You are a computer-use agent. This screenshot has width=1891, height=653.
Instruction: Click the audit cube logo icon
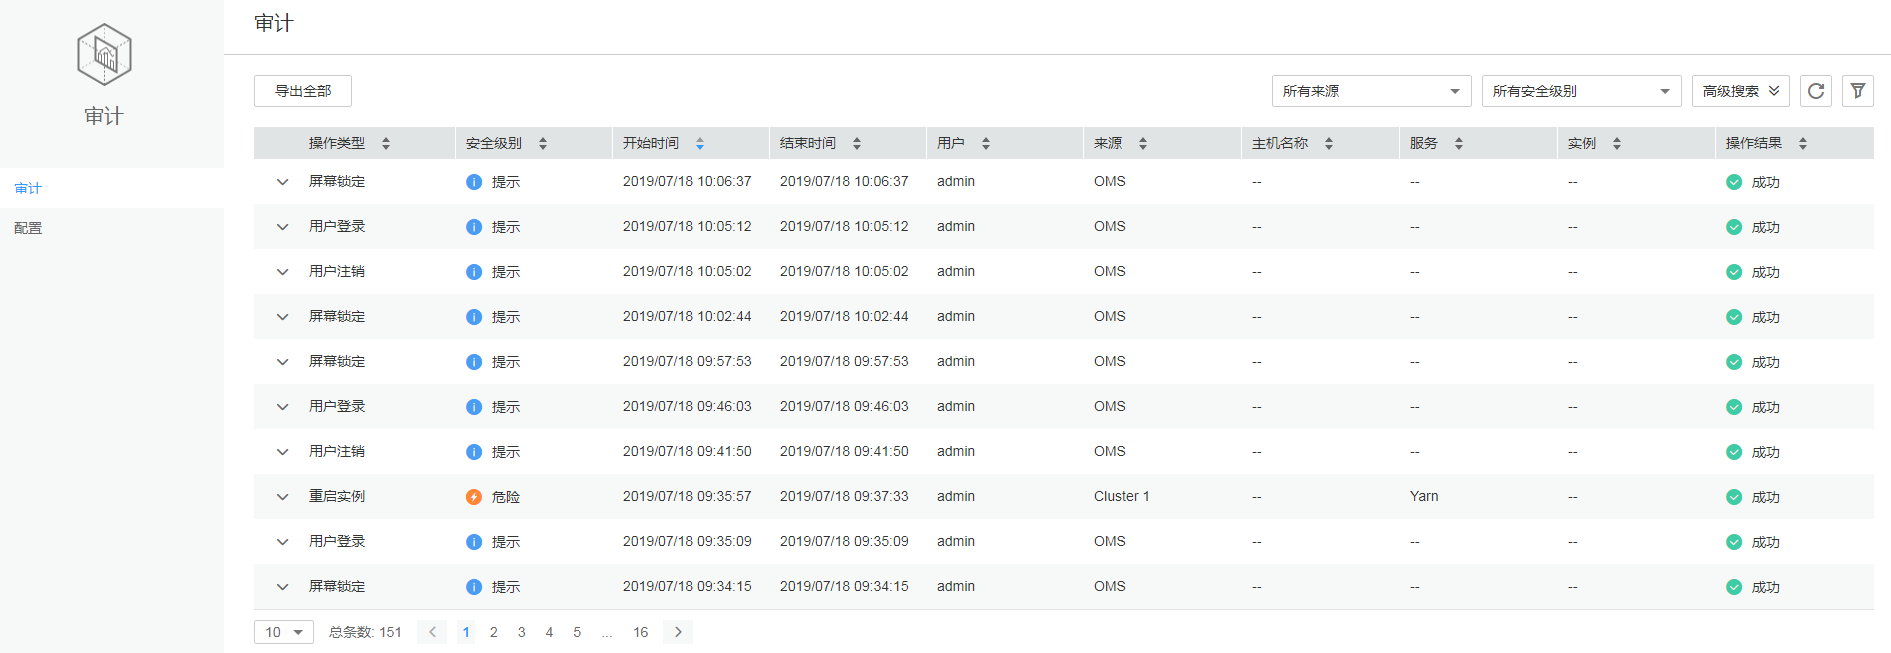click(x=104, y=55)
